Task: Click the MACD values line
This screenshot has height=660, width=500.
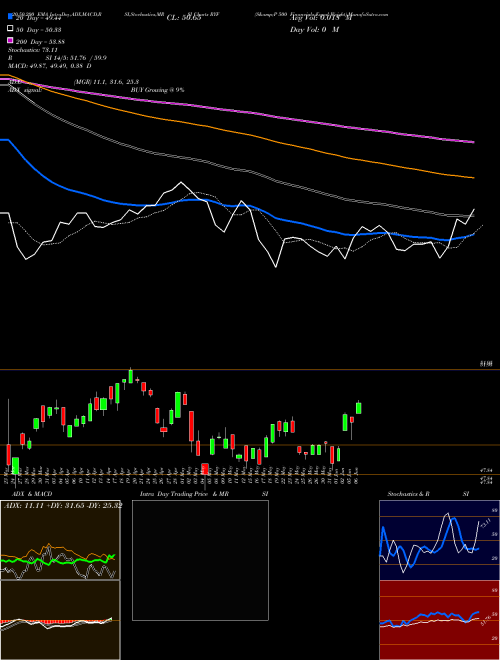Action: pos(50,66)
